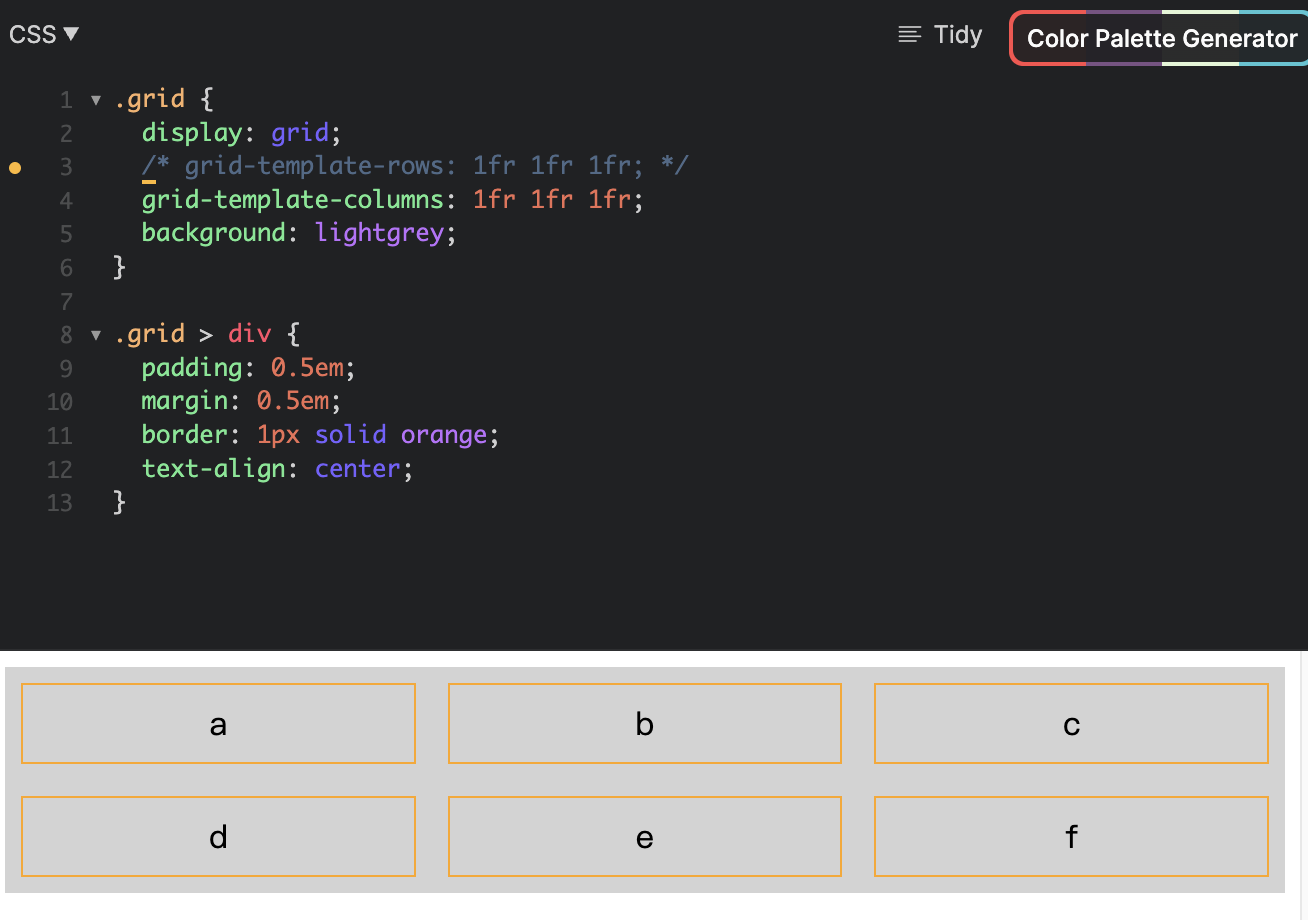The image size is (1308, 920).
Task: Open the Color Palette Generator
Action: click(x=1161, y=39)
